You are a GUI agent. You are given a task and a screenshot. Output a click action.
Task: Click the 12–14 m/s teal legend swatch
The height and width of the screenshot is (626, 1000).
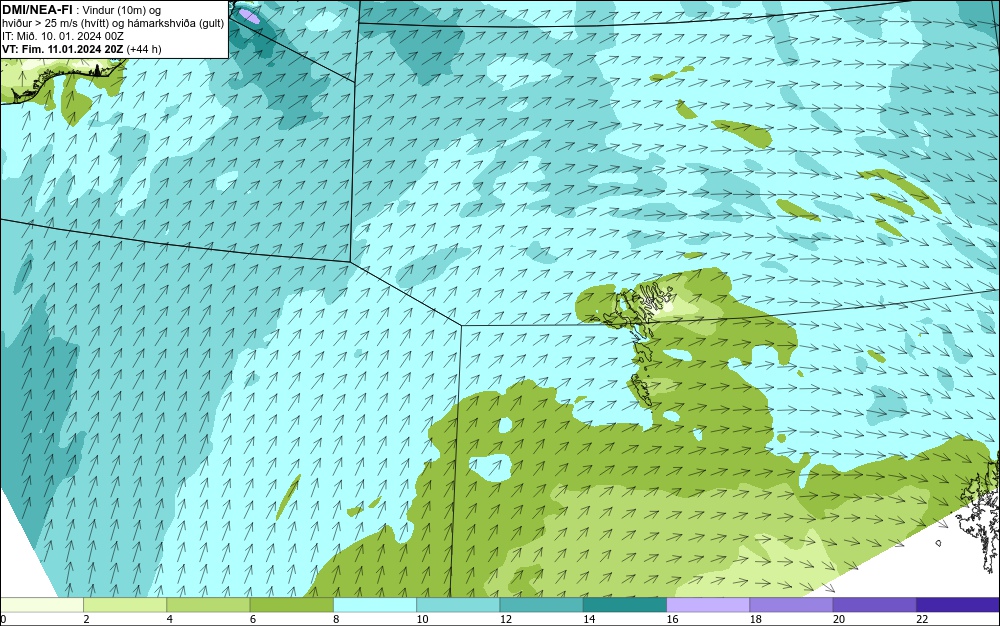coord(541,604)
